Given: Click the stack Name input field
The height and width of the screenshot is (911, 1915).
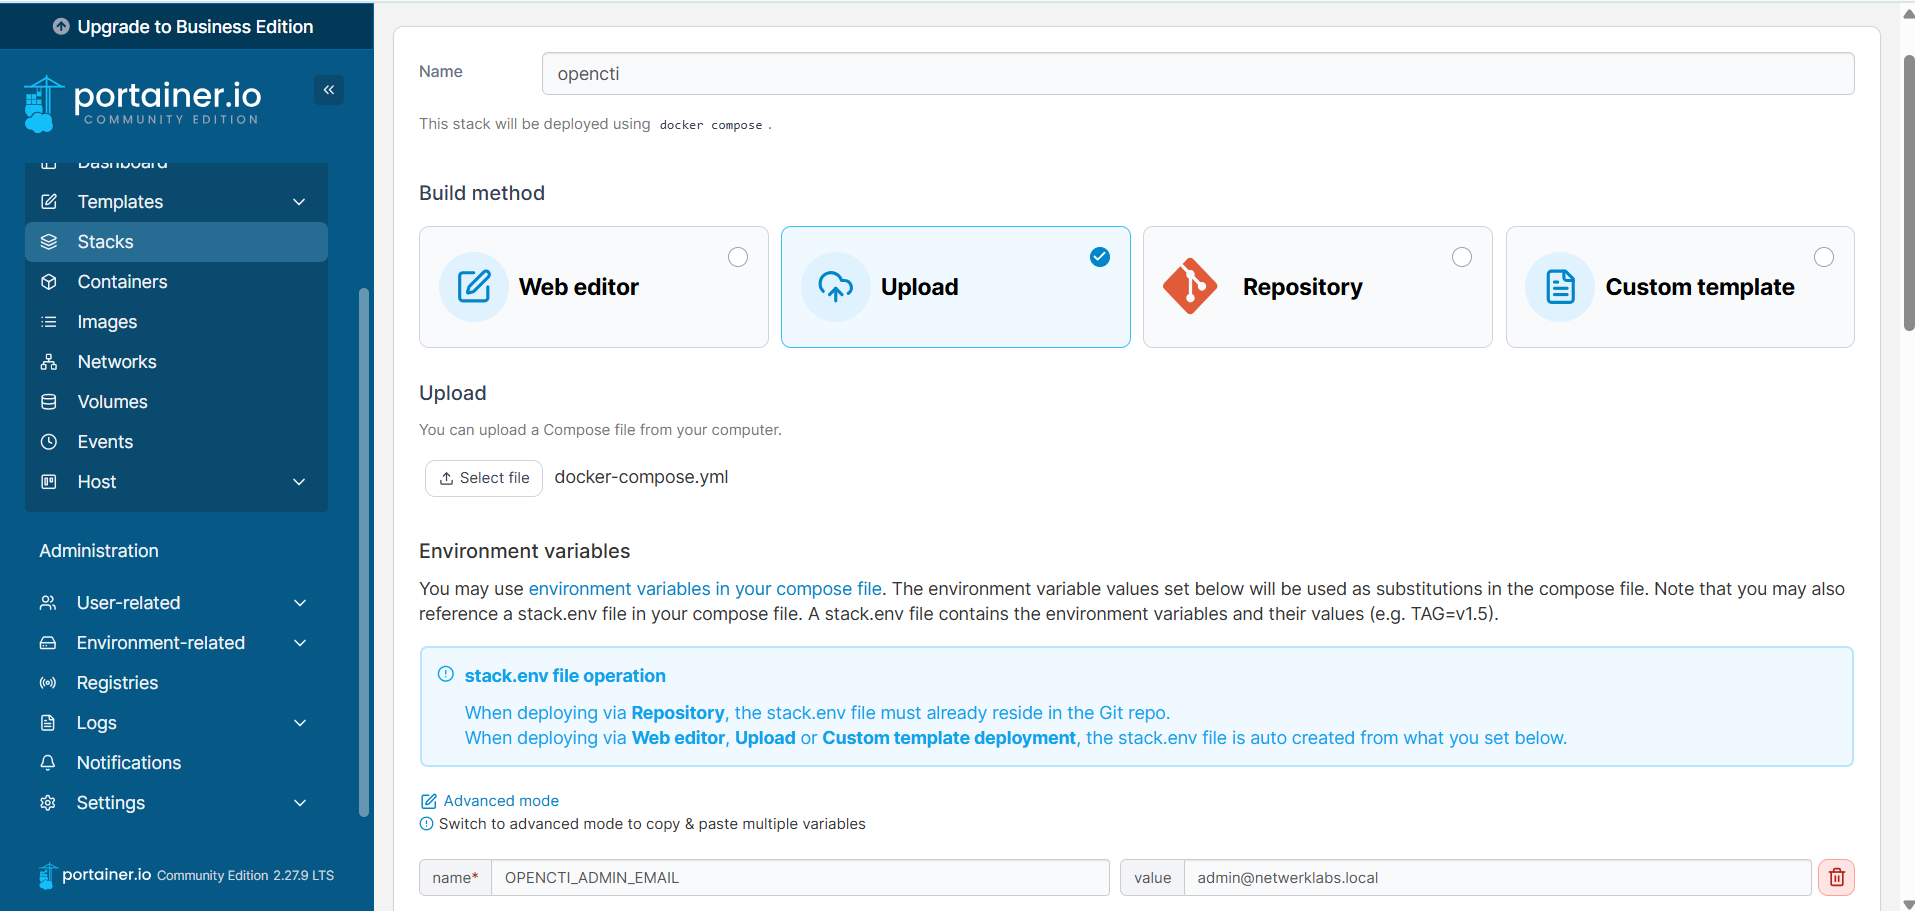Looking at the screenshot, I should pyautogui.click(x=1198, y=74).
